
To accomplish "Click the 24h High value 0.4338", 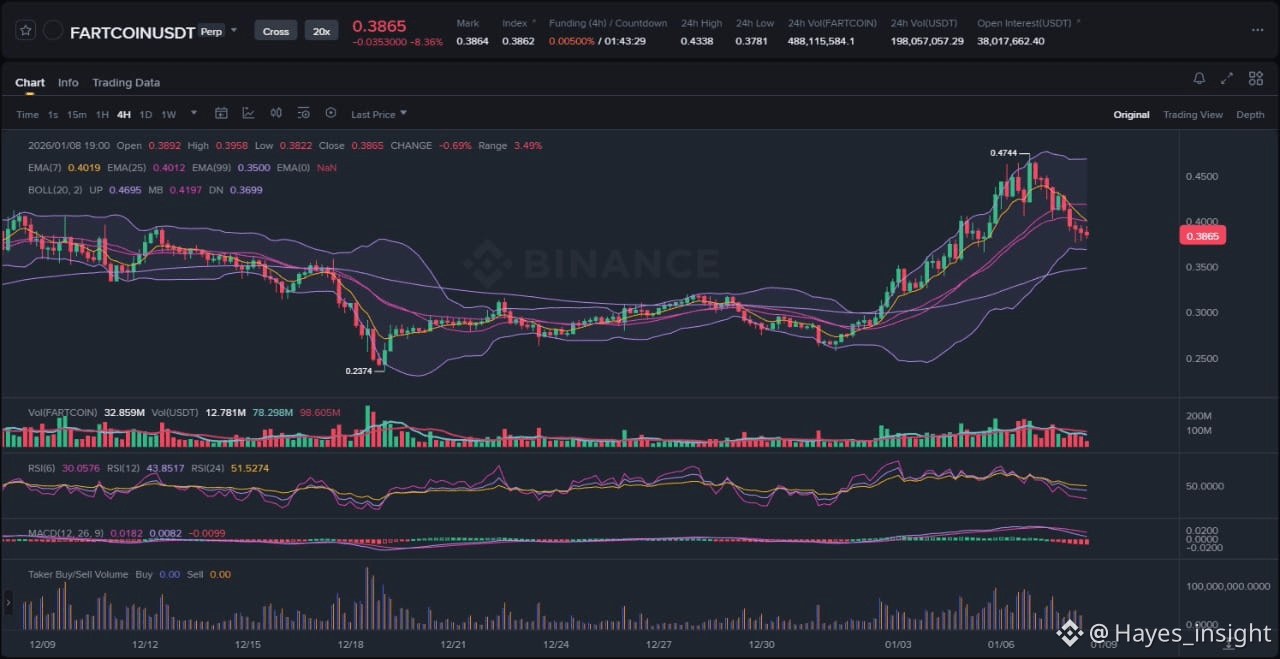I will click(x=697, y=41).
